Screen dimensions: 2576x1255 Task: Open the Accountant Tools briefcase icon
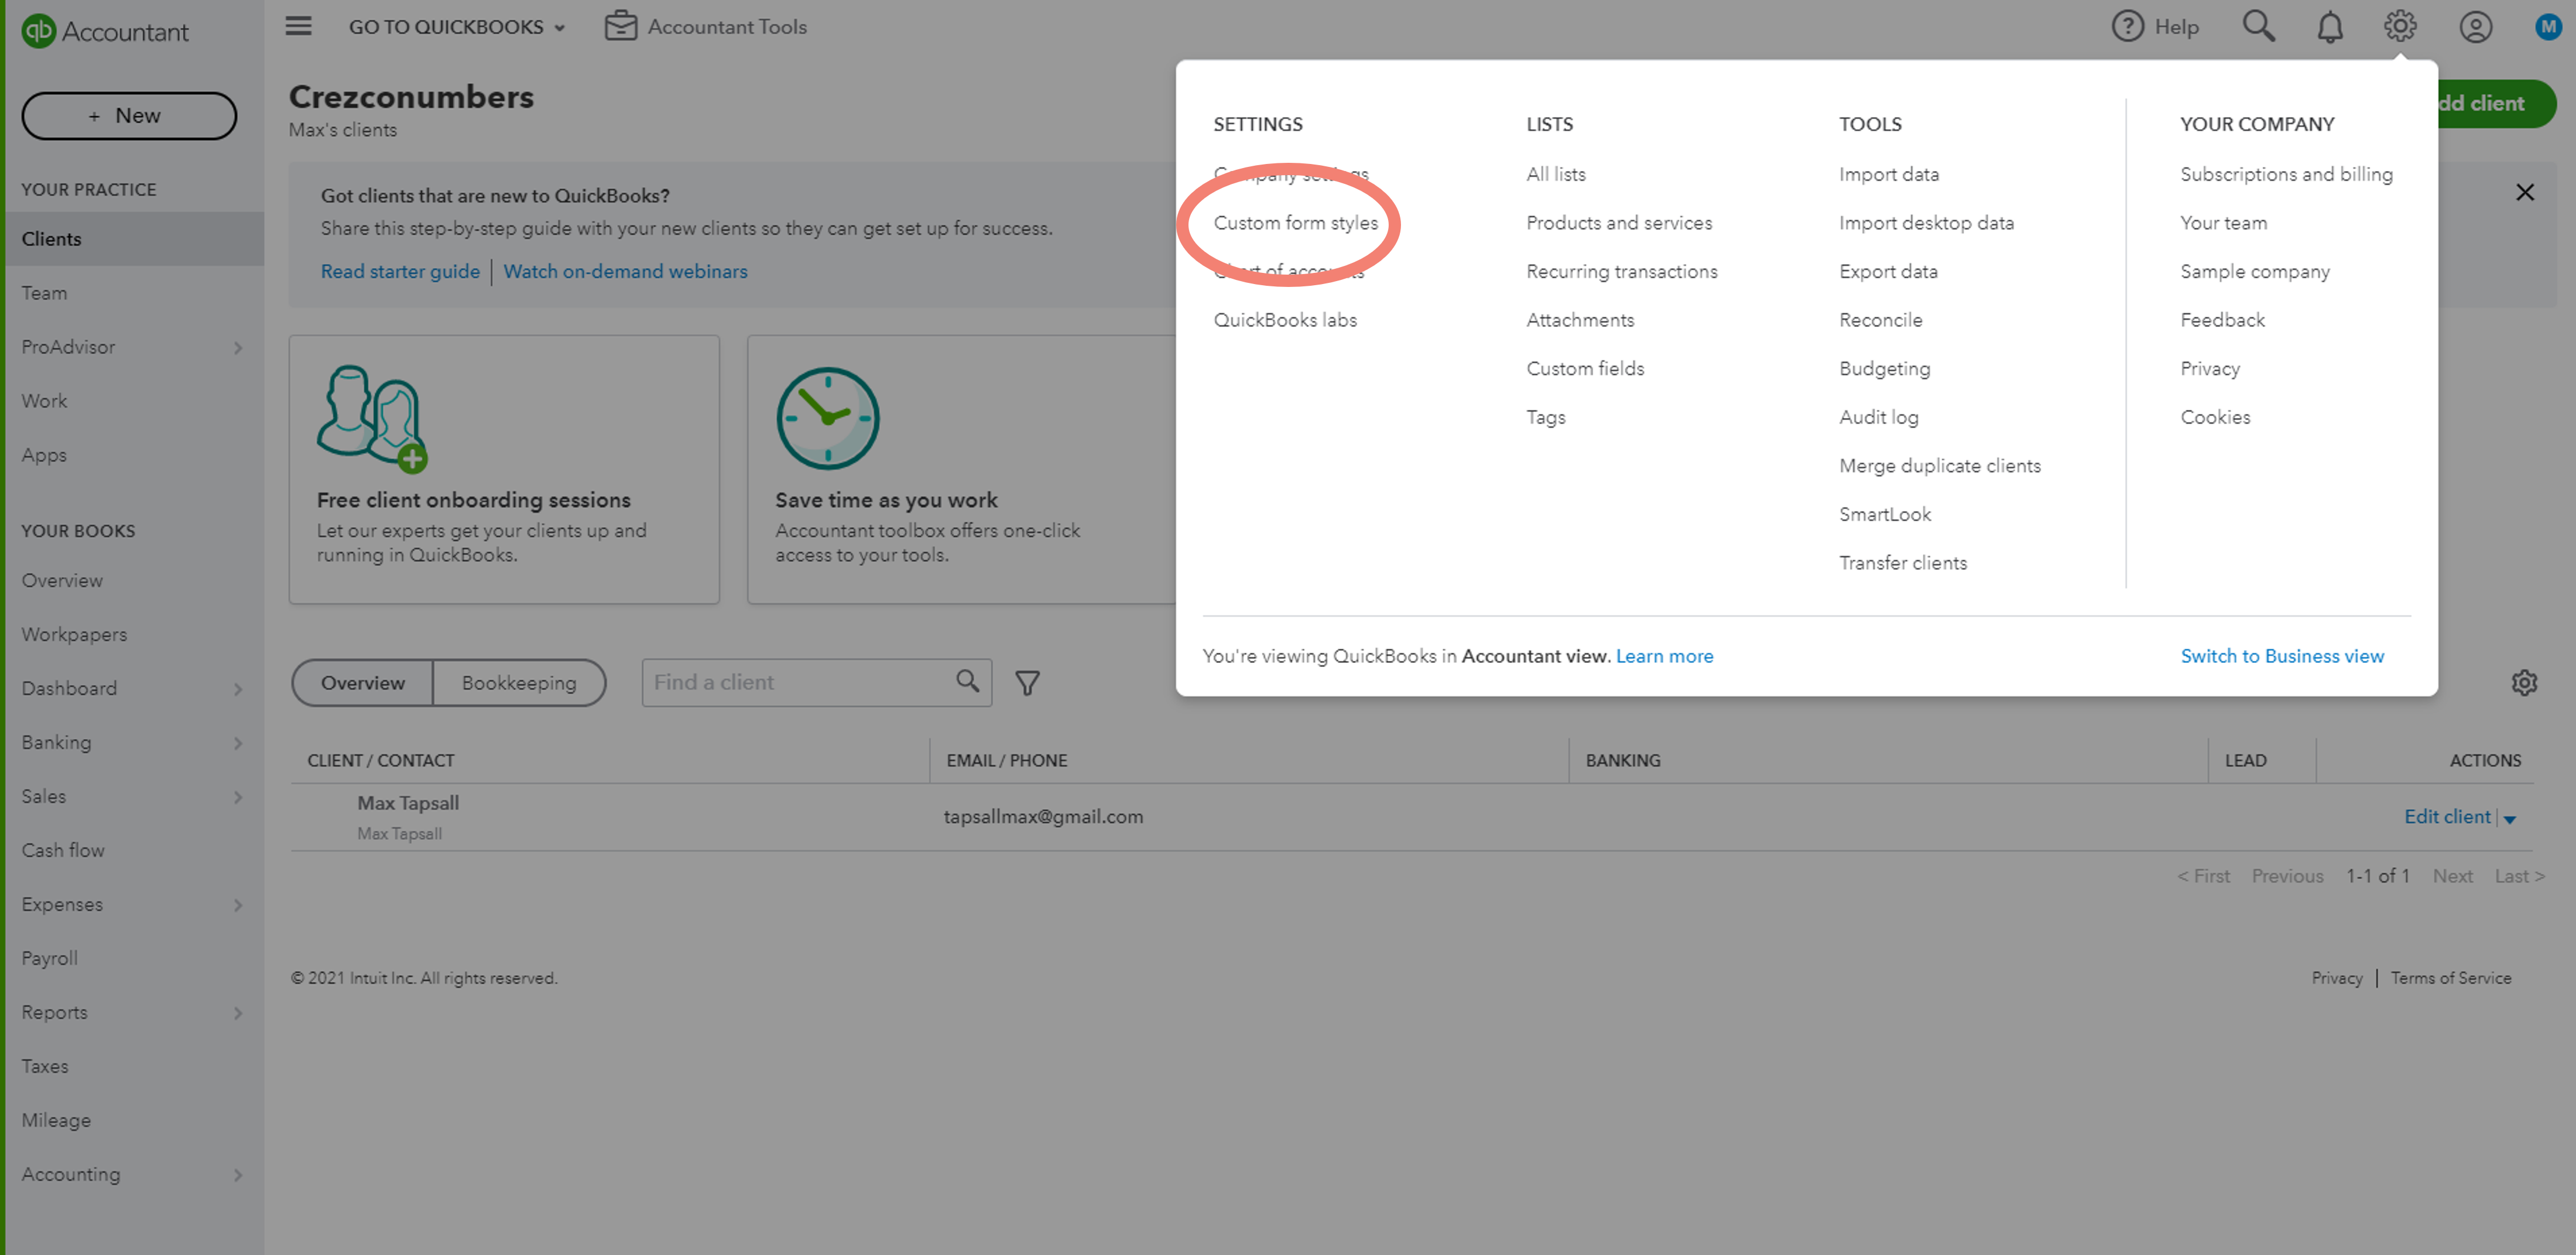(x=620, y=26)
